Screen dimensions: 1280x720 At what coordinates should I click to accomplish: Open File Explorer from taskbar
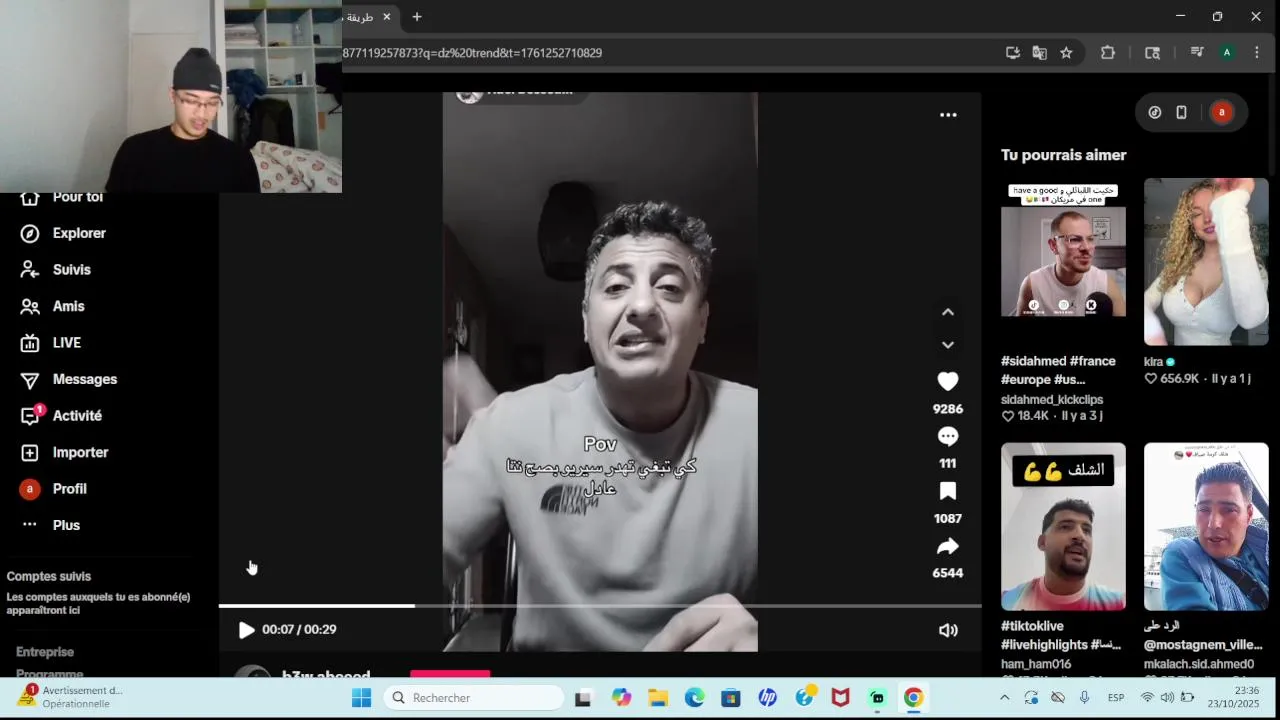click(x=658, y=698)
